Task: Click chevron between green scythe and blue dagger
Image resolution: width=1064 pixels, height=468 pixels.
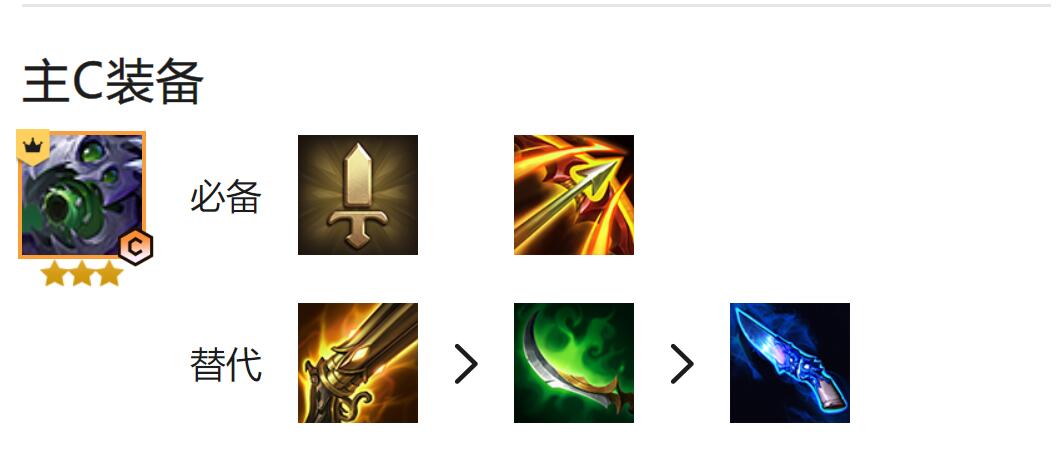Action: [682, 364]
